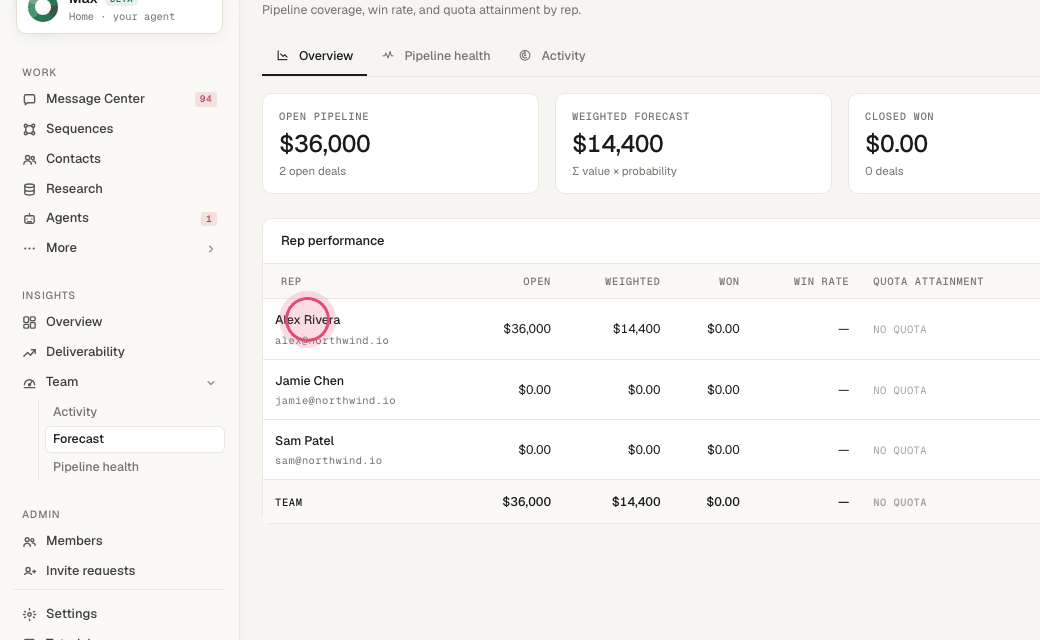The height and width of the screenshot is (640, 1040).
Task: Select rep Jamie Chen's name
Action: tap(310, 381)
